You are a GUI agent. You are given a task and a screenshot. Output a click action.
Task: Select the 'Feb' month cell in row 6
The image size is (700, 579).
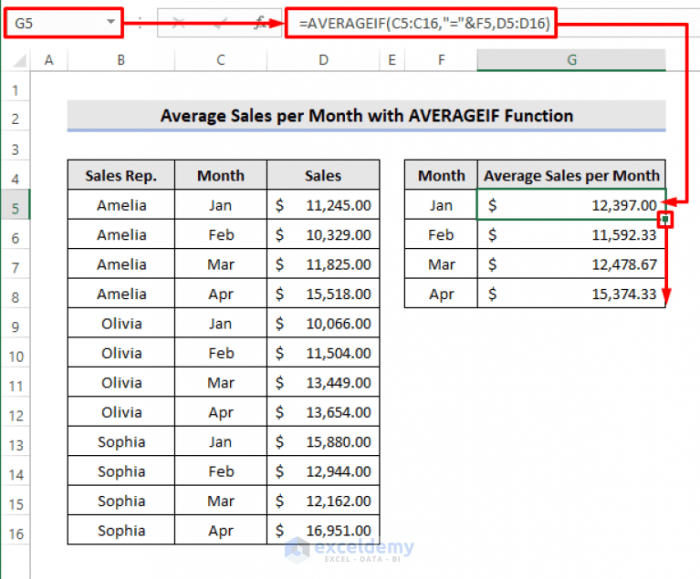pyautogui.click(x=221, y=234)
